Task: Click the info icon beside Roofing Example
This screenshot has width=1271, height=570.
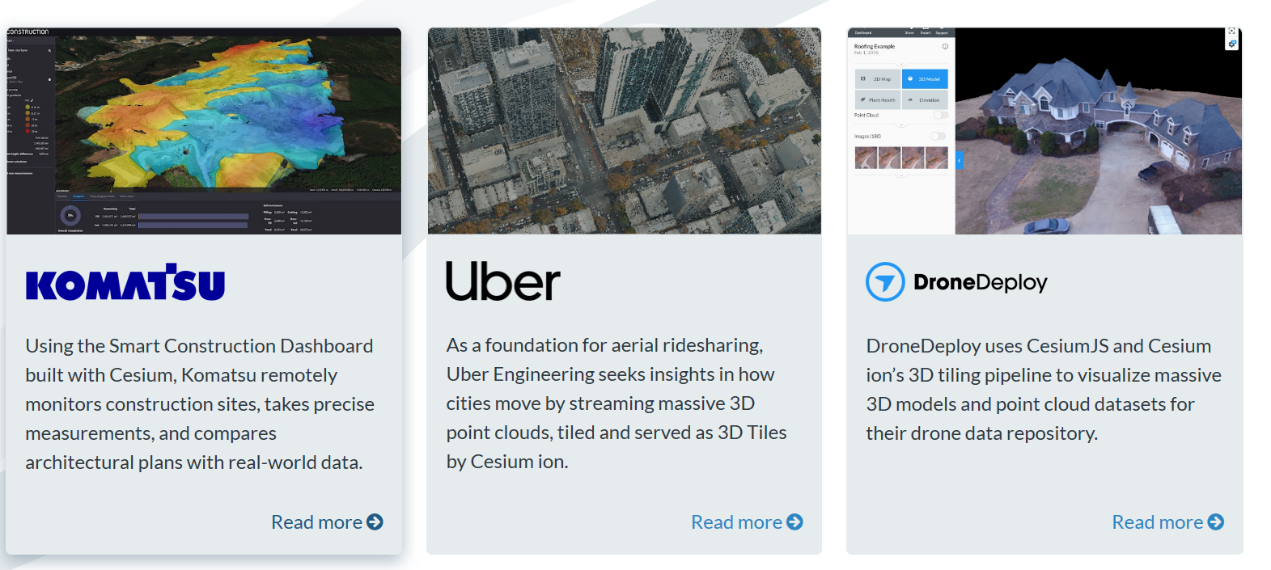Action: [945, 46]
